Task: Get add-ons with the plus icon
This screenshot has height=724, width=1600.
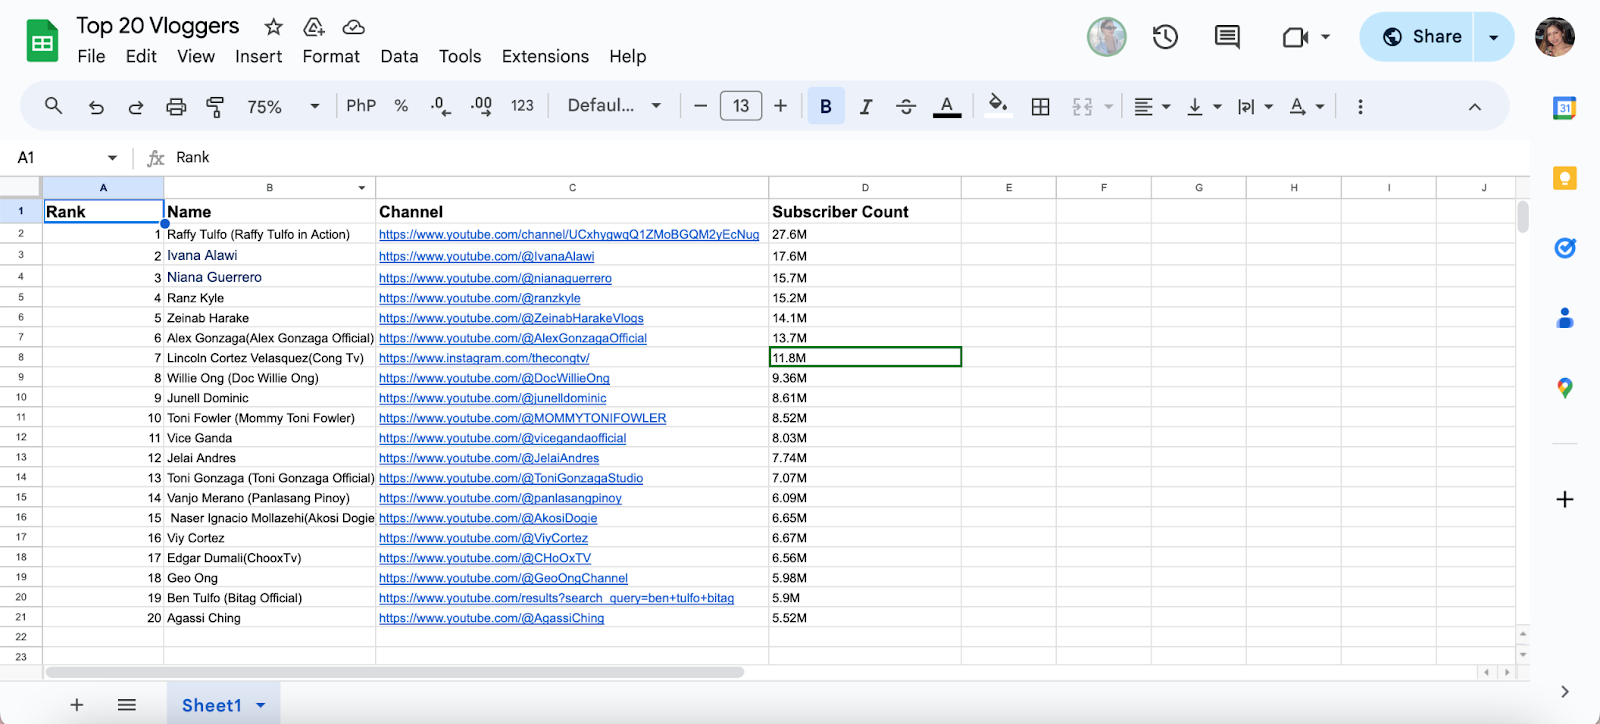Action: [x=1565, y=499]
